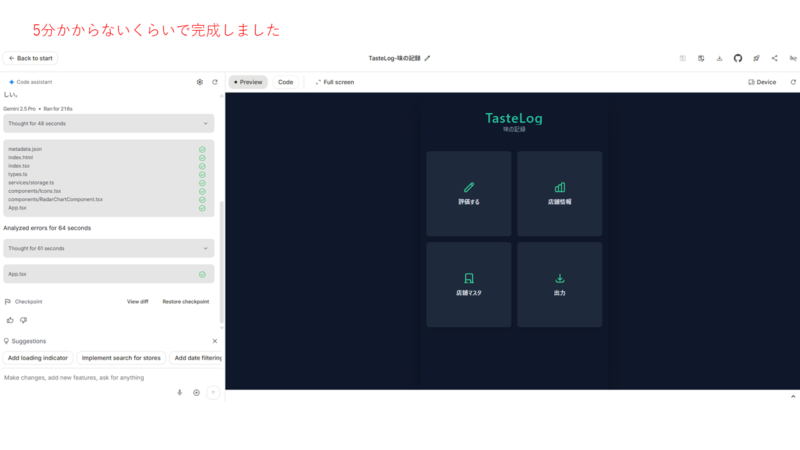Click the GitHub icon in top toolbar
This screenshot has height=450, width=800.
click(738, 58)
